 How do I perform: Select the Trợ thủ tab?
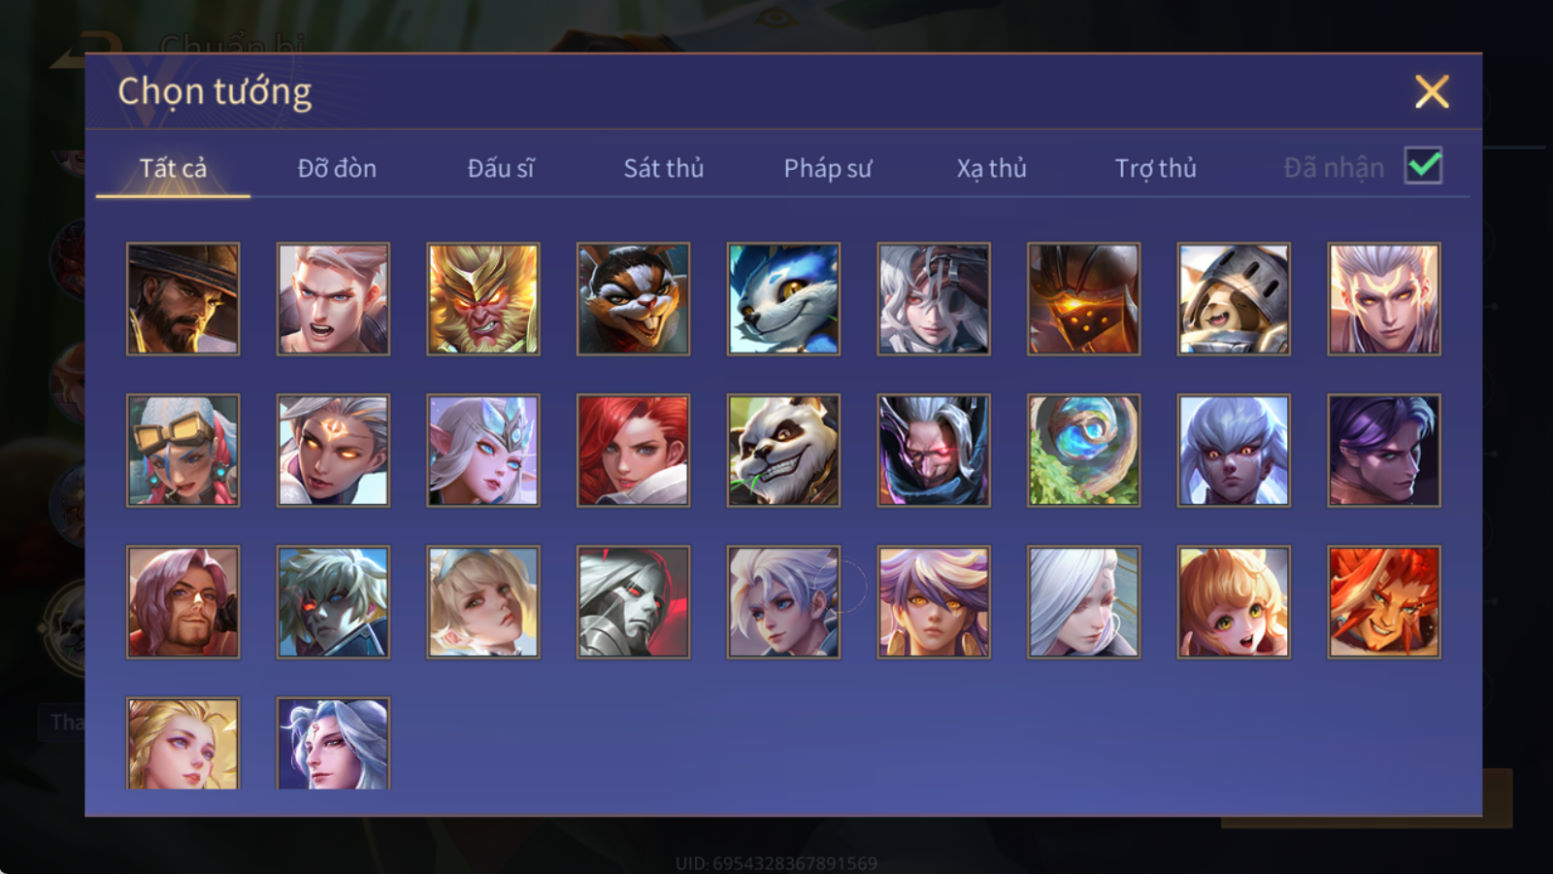(1155, 168)
